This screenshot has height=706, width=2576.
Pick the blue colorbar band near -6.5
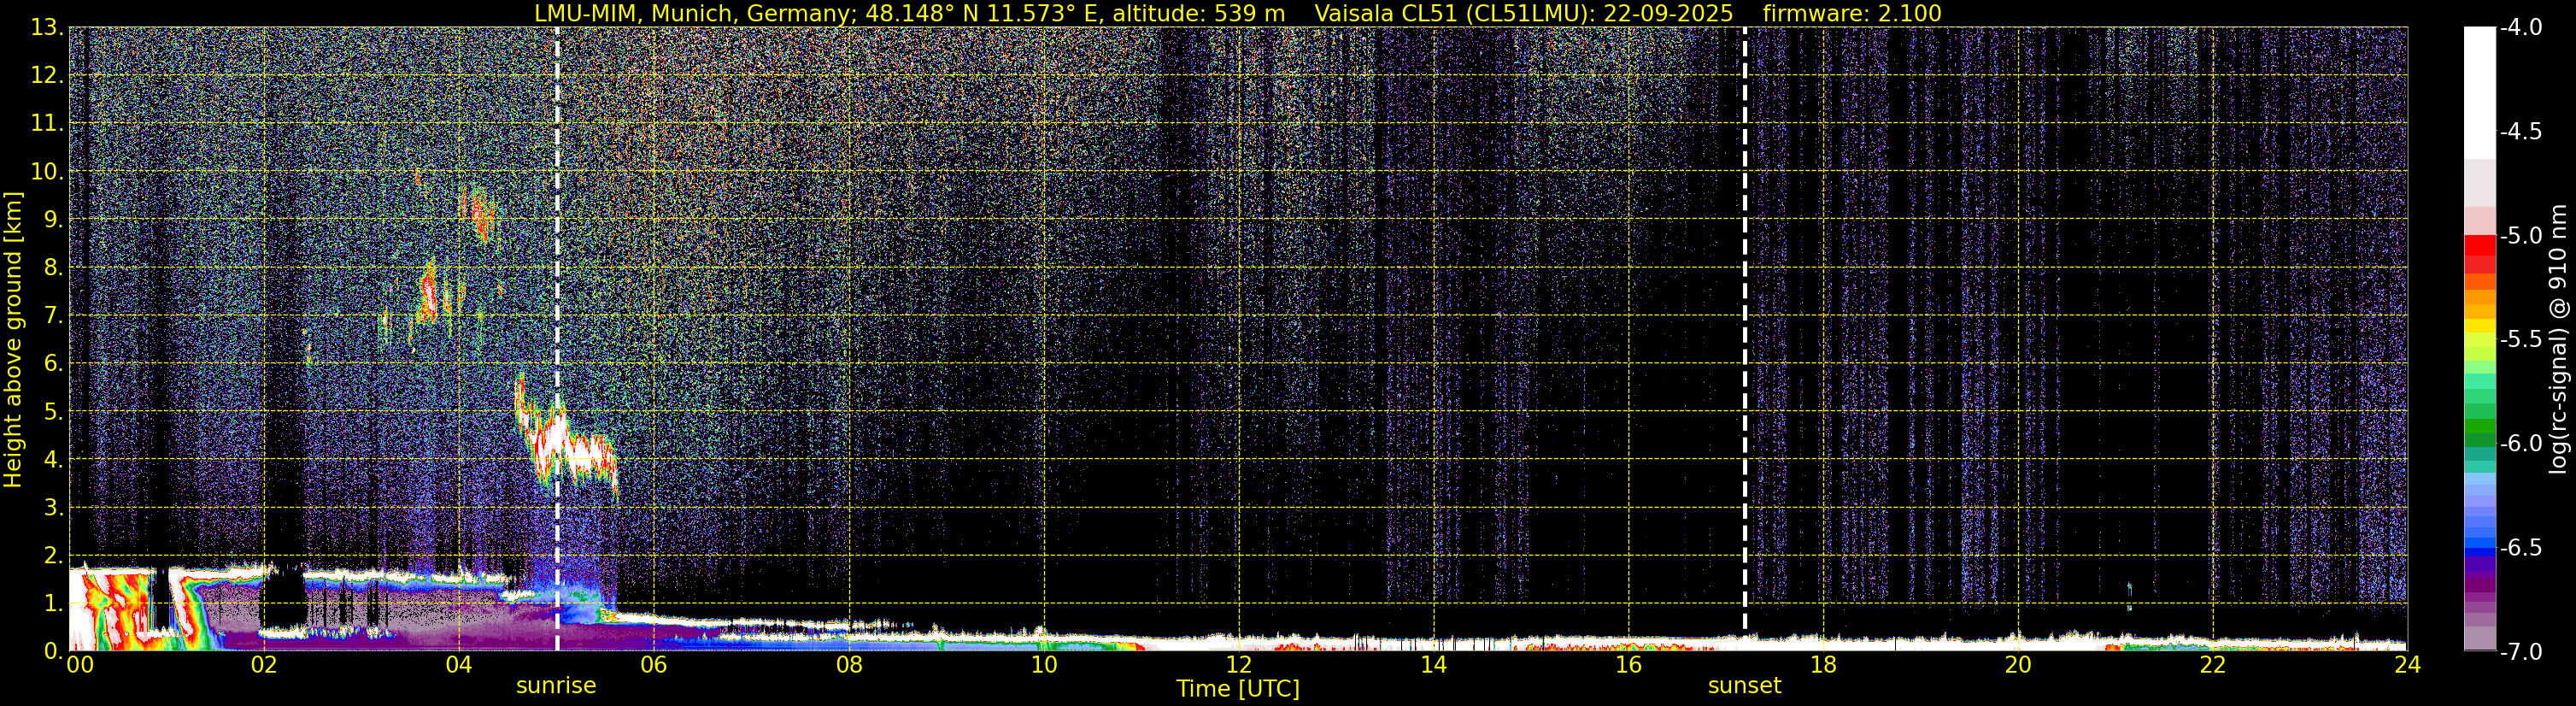[x=2479, y=545]
